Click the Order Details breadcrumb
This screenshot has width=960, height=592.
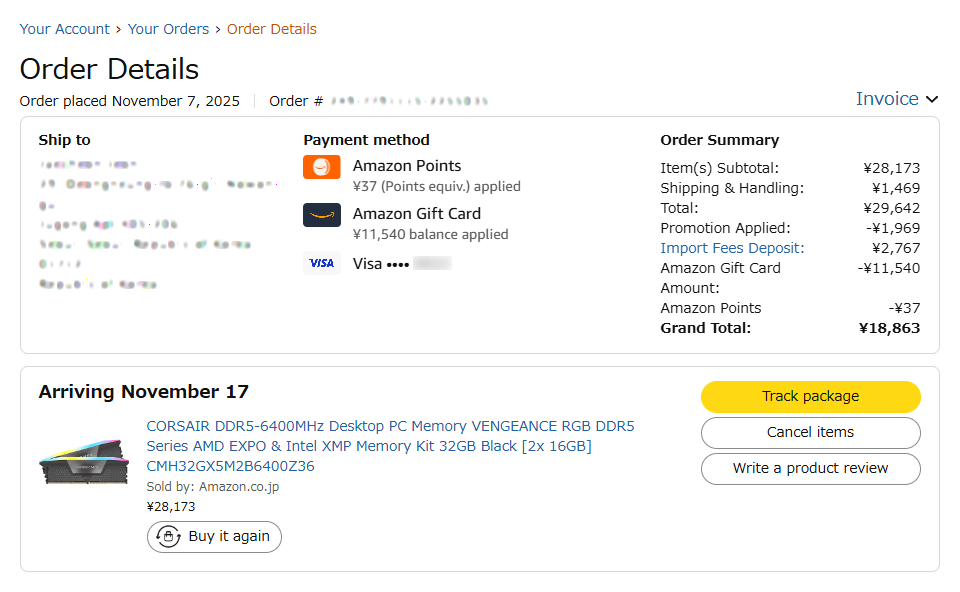(272, 29)
